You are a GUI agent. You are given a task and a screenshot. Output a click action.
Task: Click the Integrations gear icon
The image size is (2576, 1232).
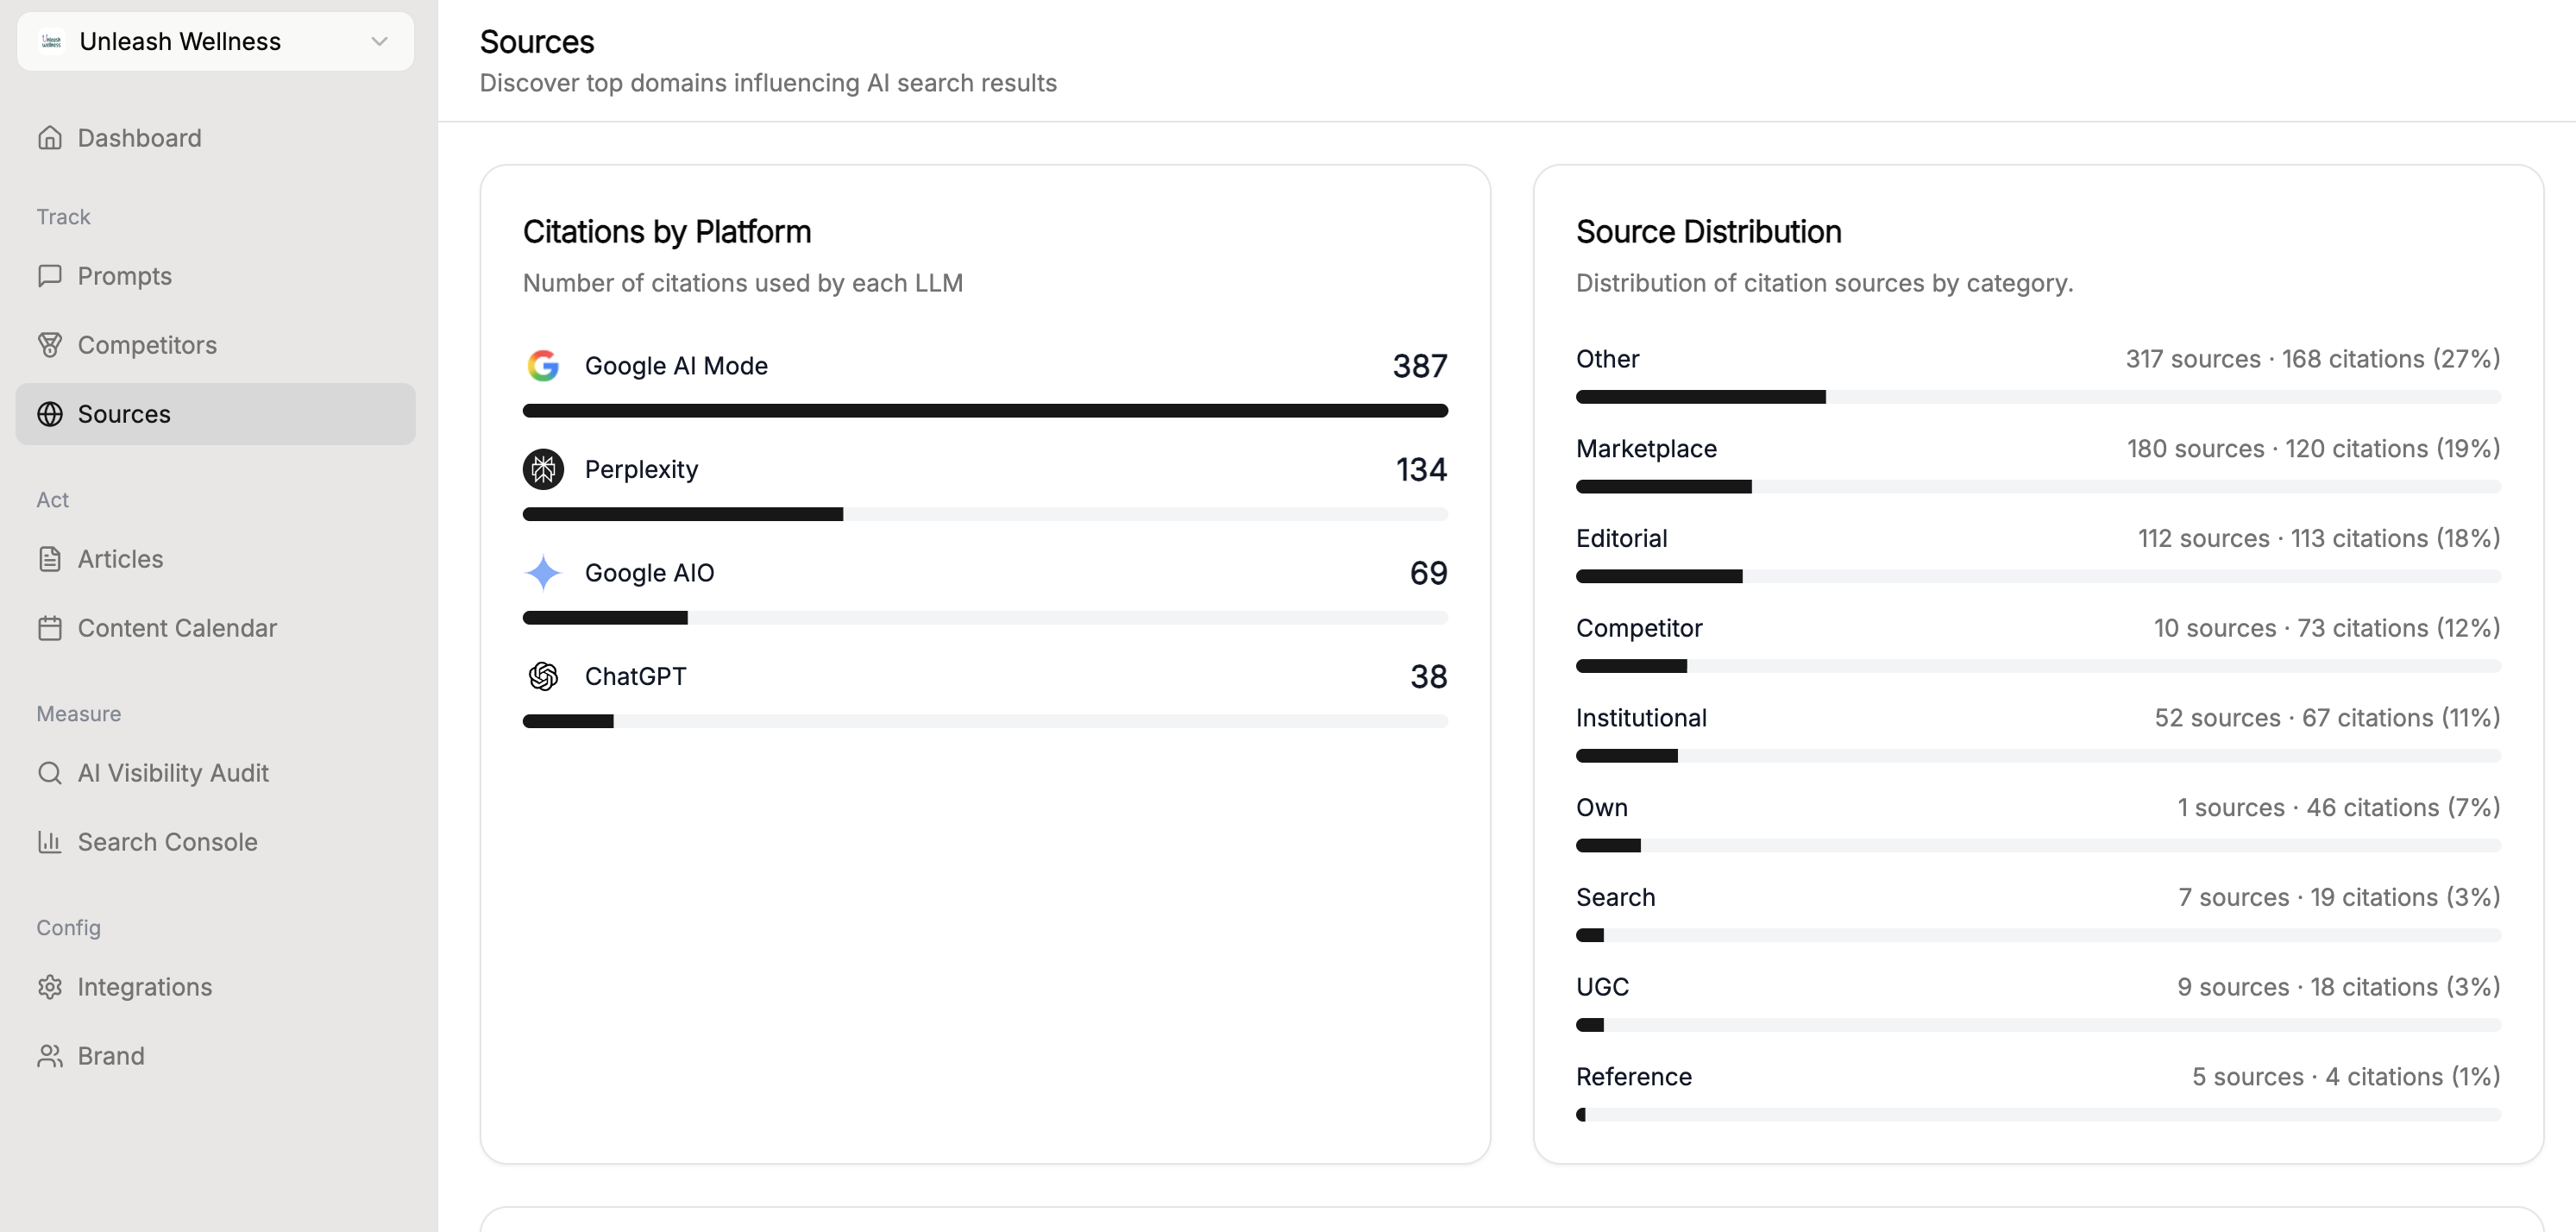click(x=49, y=987)
